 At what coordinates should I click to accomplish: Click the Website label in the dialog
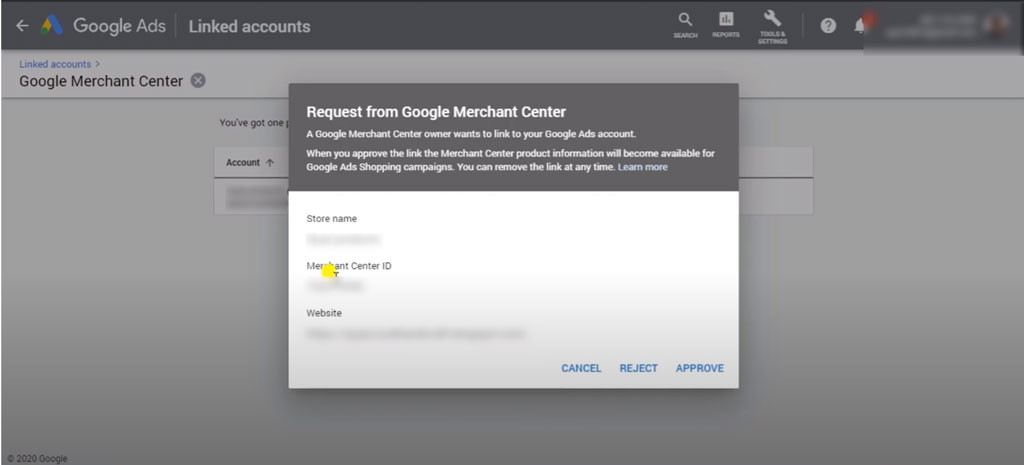tap(324, 313)
